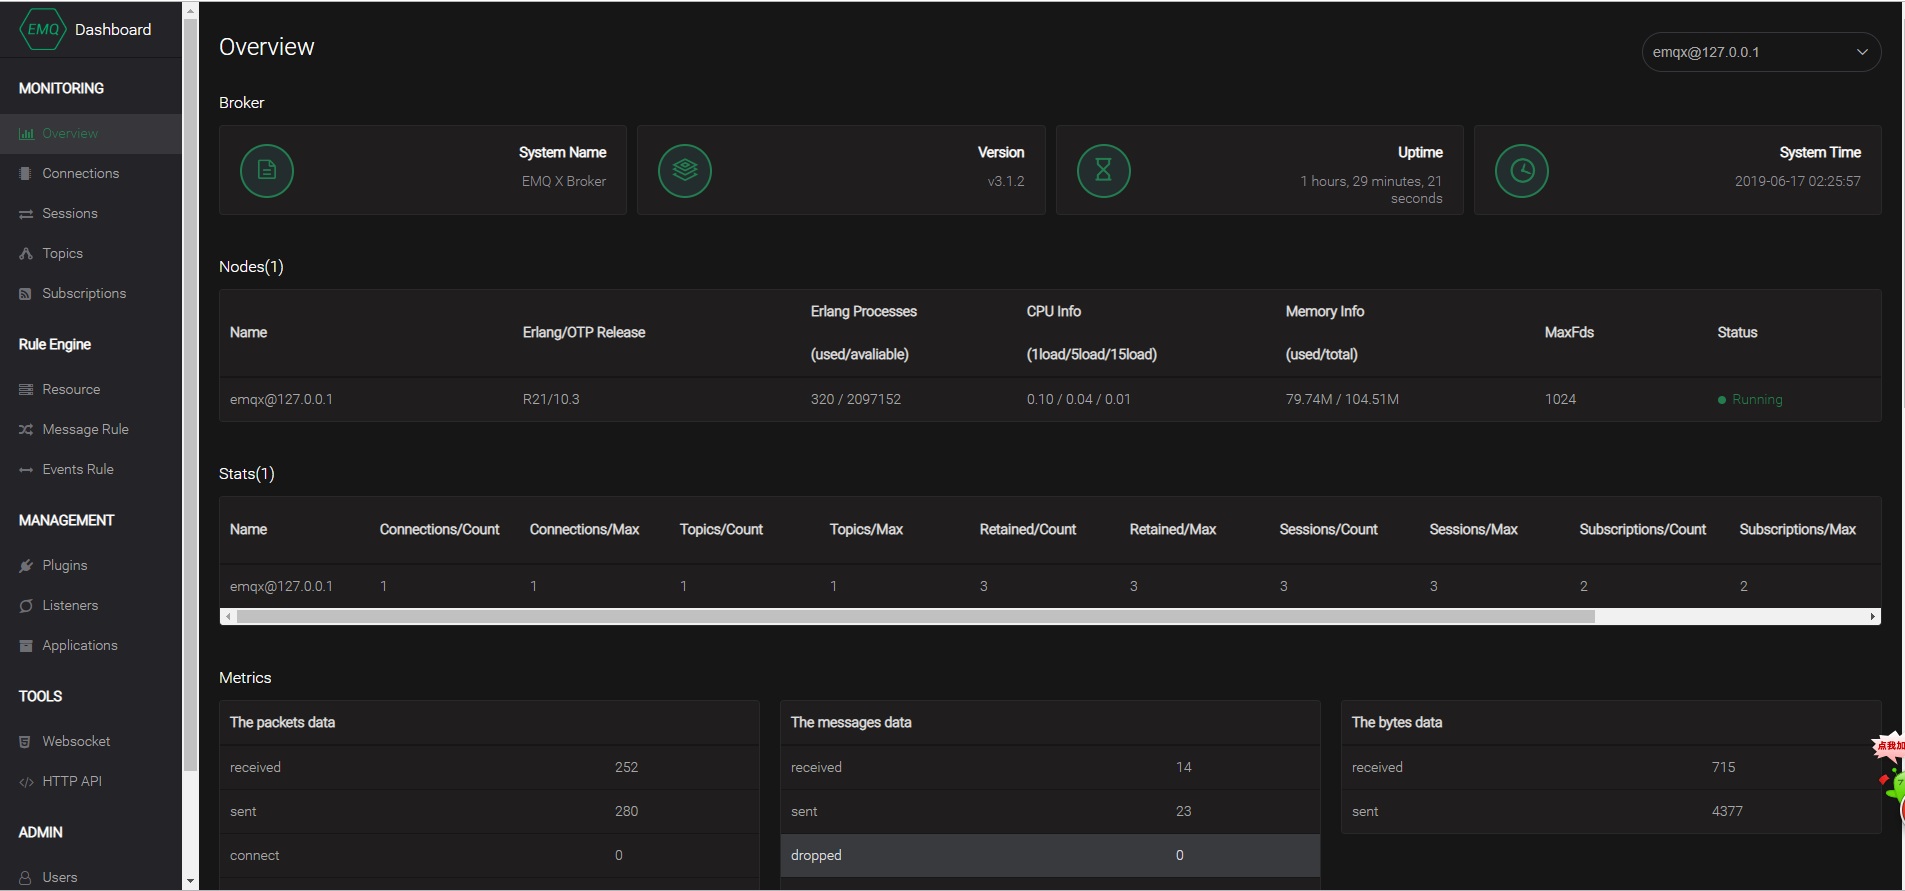Navigate to Topics
This screenshot has height=891, width=1905.
click(x=91, y=253)
